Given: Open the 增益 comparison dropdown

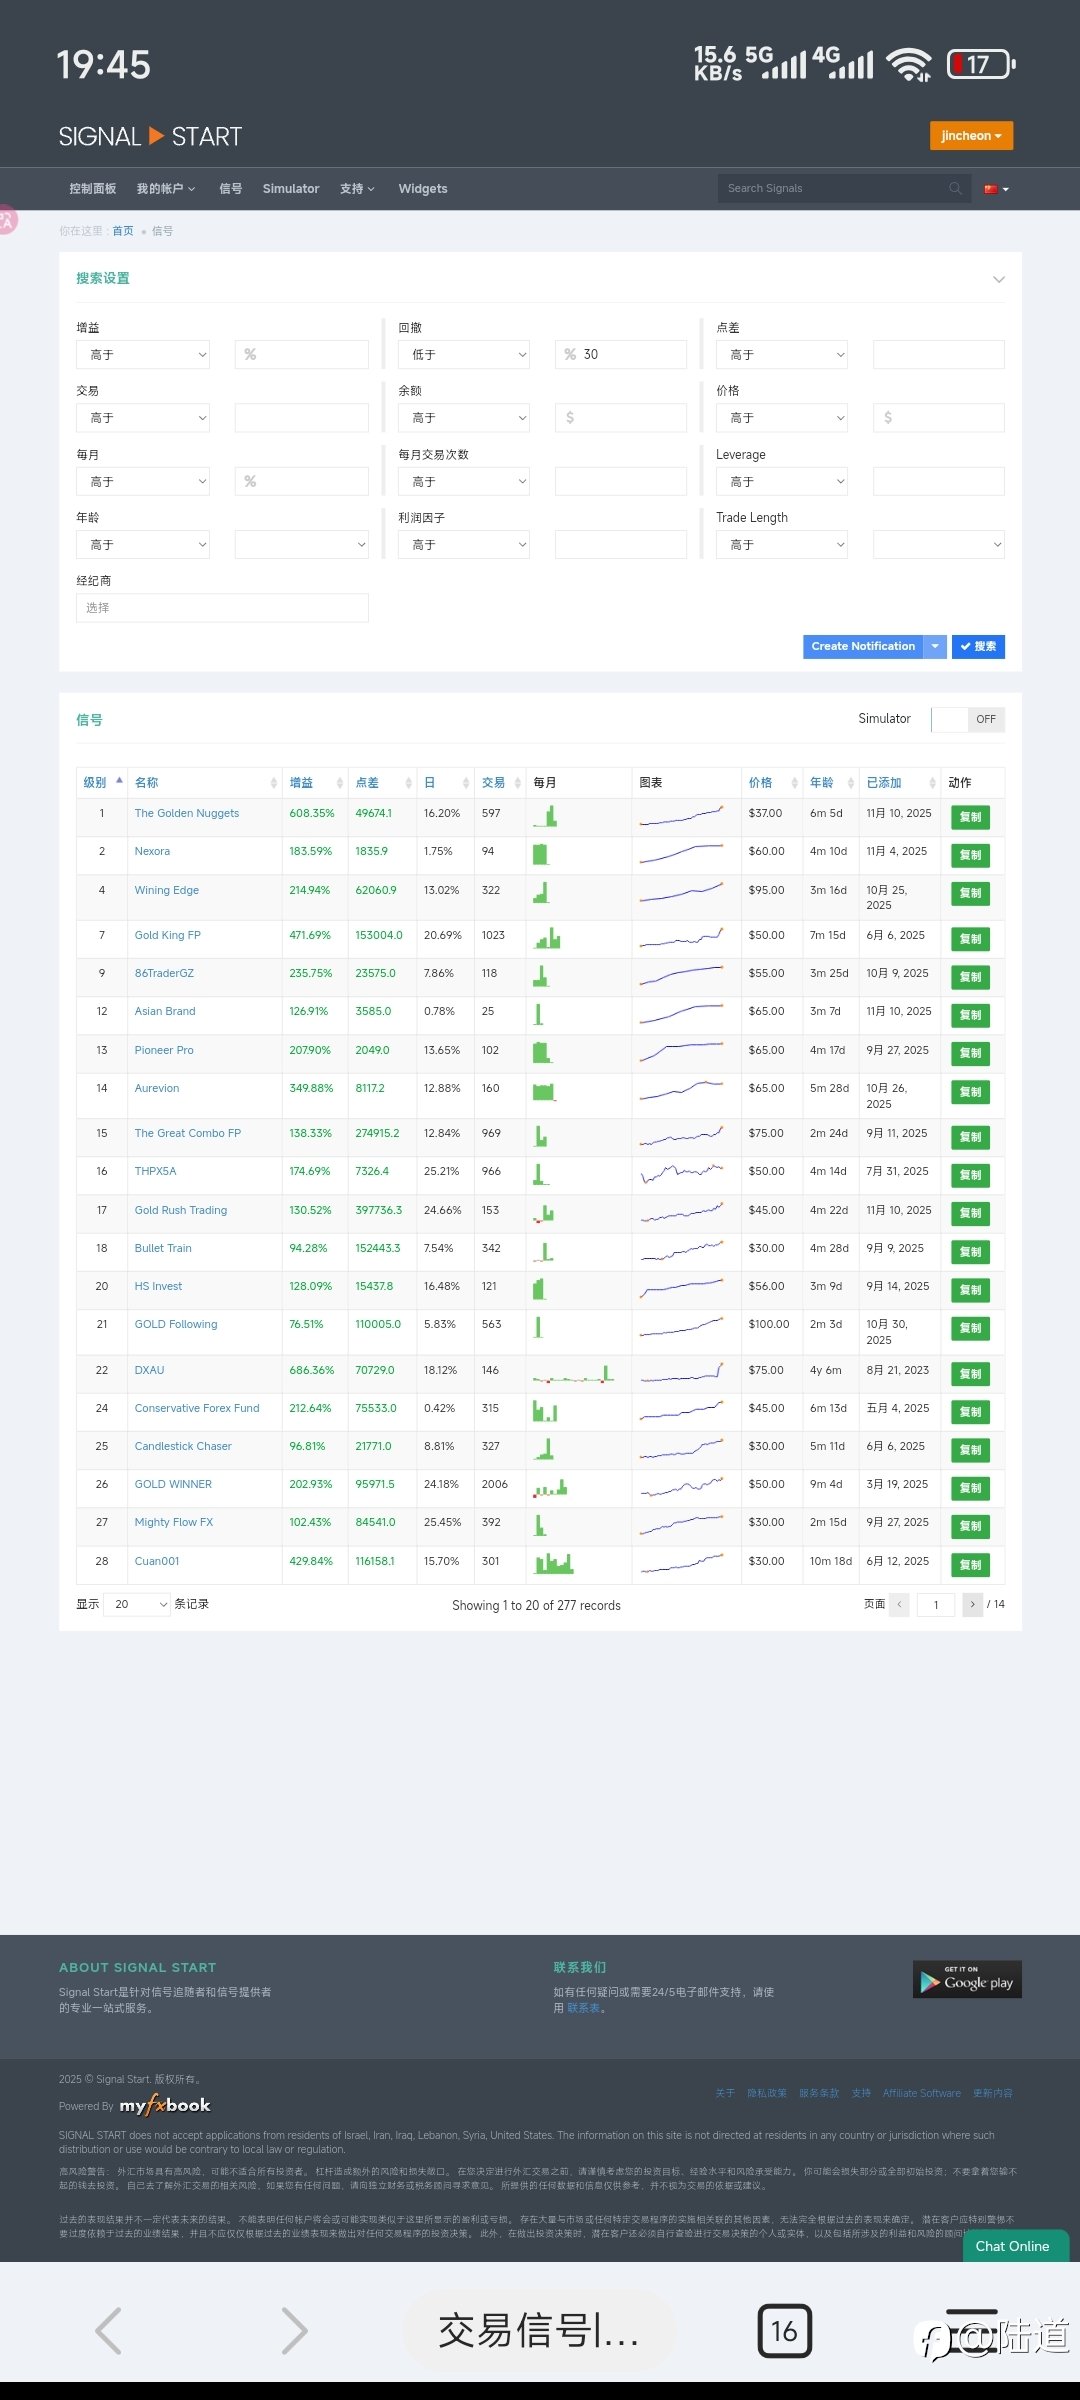Looking at the screenshot, I should pyautogui.click(x=143, y=354).
